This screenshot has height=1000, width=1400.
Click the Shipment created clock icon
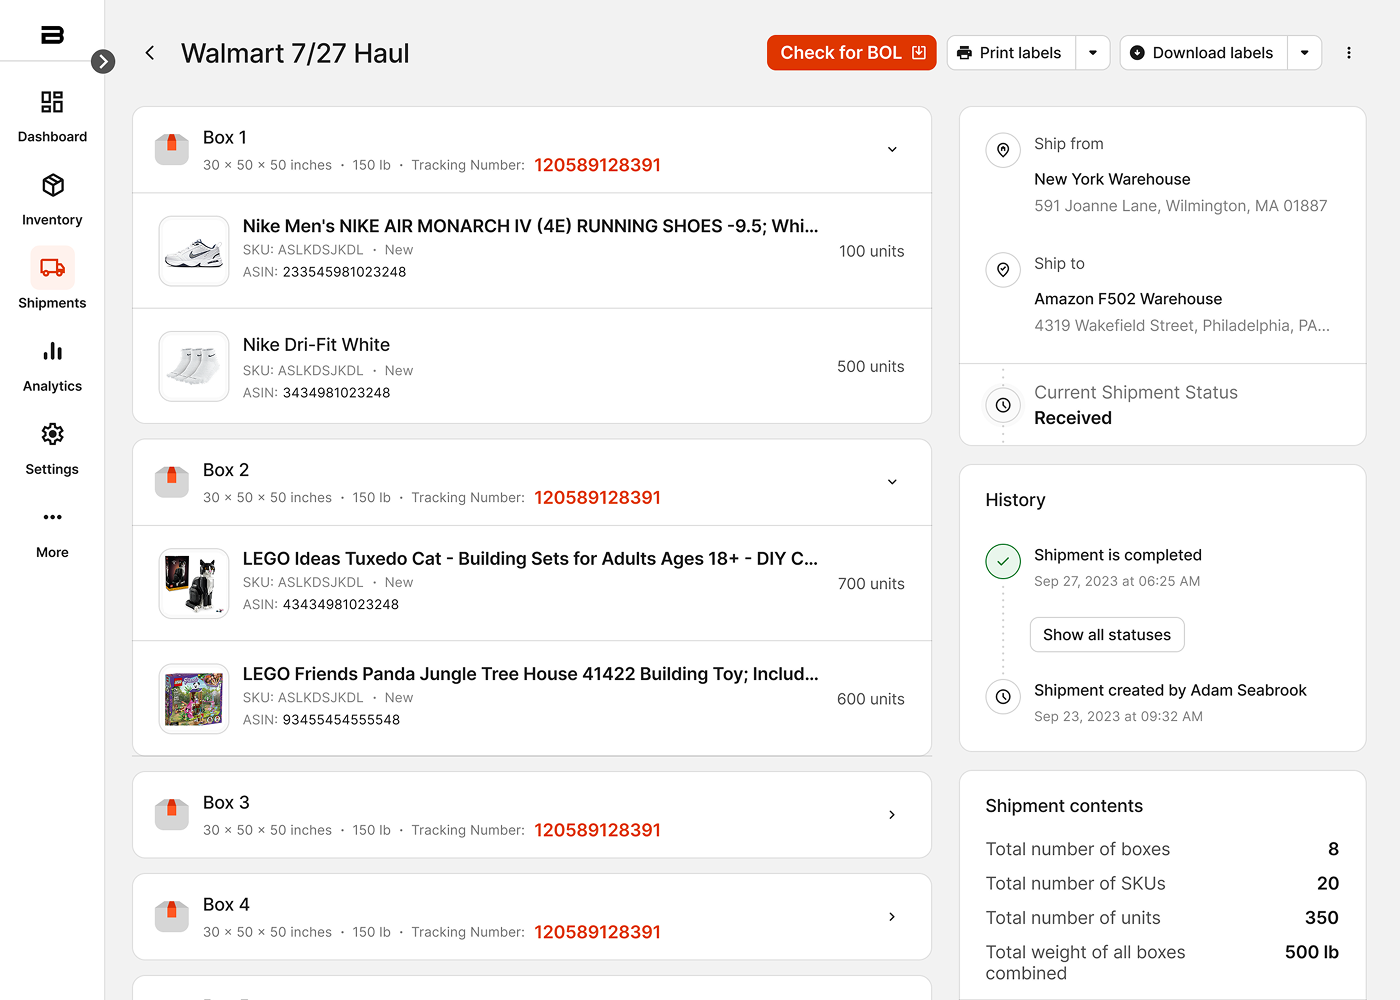[x=1003, y=696]
